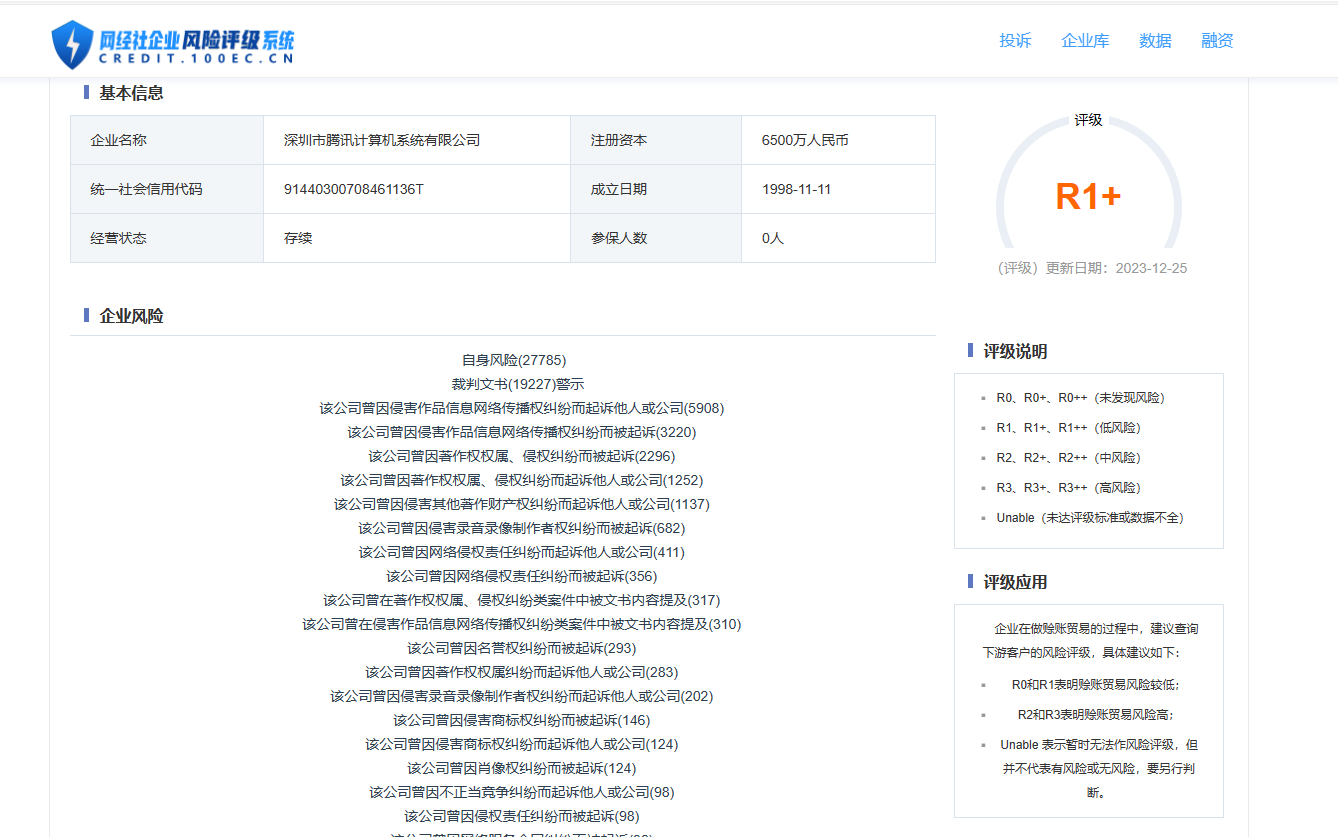Click the credit code 91440300708461136T
The image size is (1338, 837).
354,189
